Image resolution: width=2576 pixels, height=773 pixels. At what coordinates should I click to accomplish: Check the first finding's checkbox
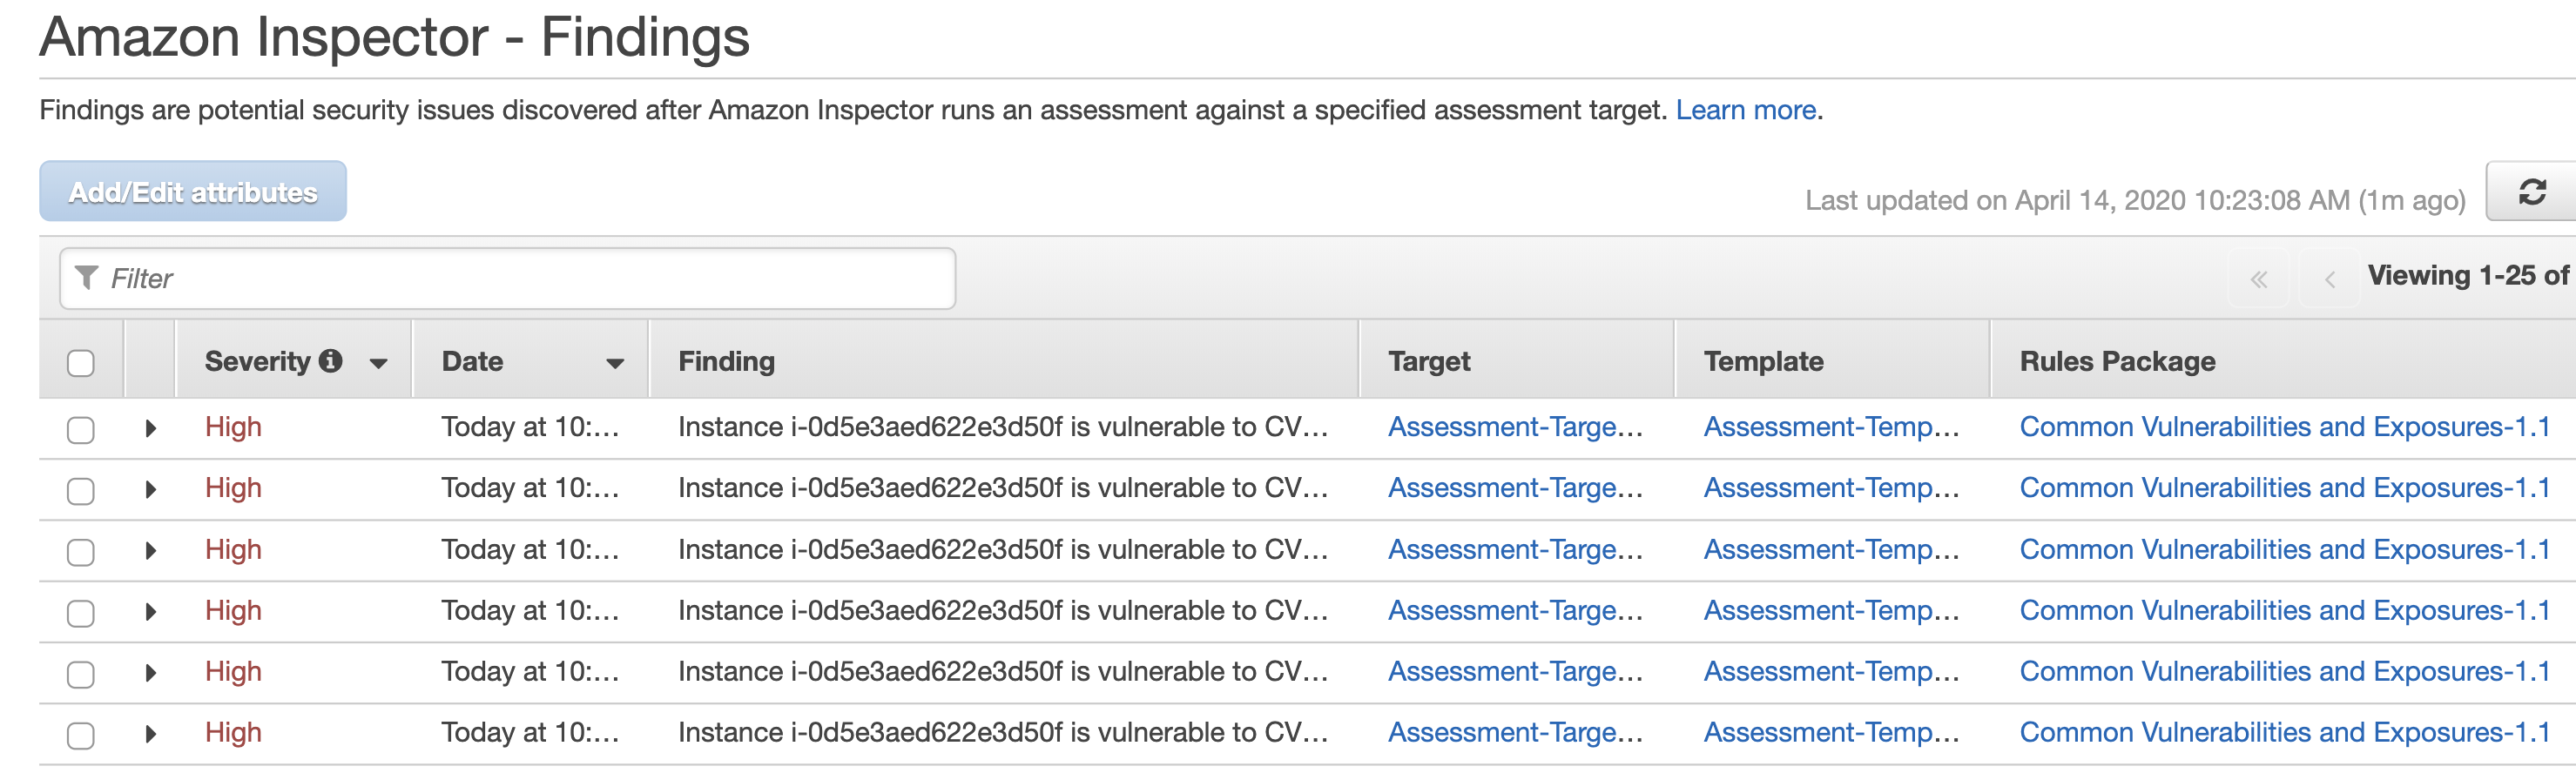click(81, 430)
